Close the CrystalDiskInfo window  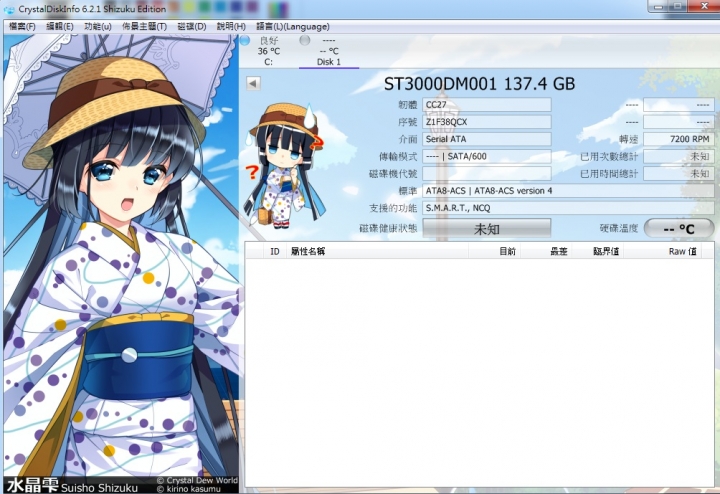(x=704, y=6)
